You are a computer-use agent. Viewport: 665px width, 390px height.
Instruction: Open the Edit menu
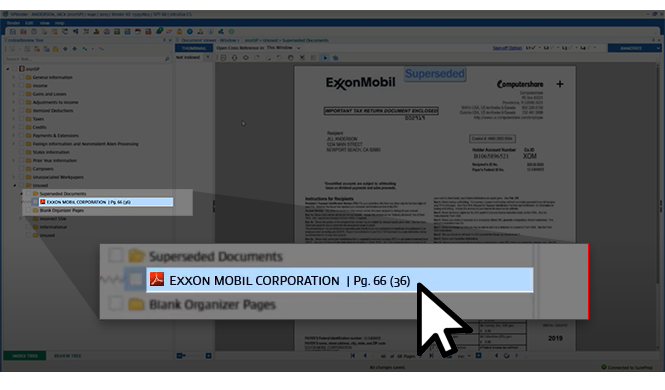[29, 23]
